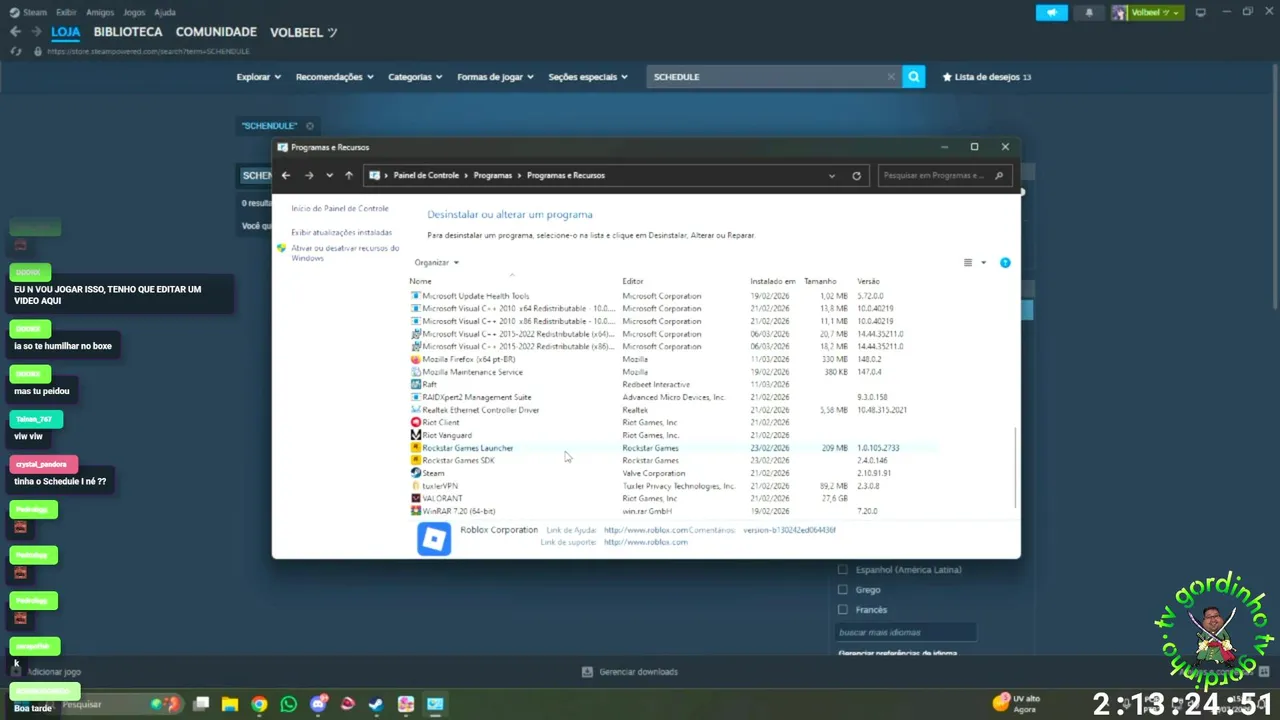Clear the SCHEDULE search text in Steam
The height and width of the screenshot is (720, 1280).
(891, 77)
